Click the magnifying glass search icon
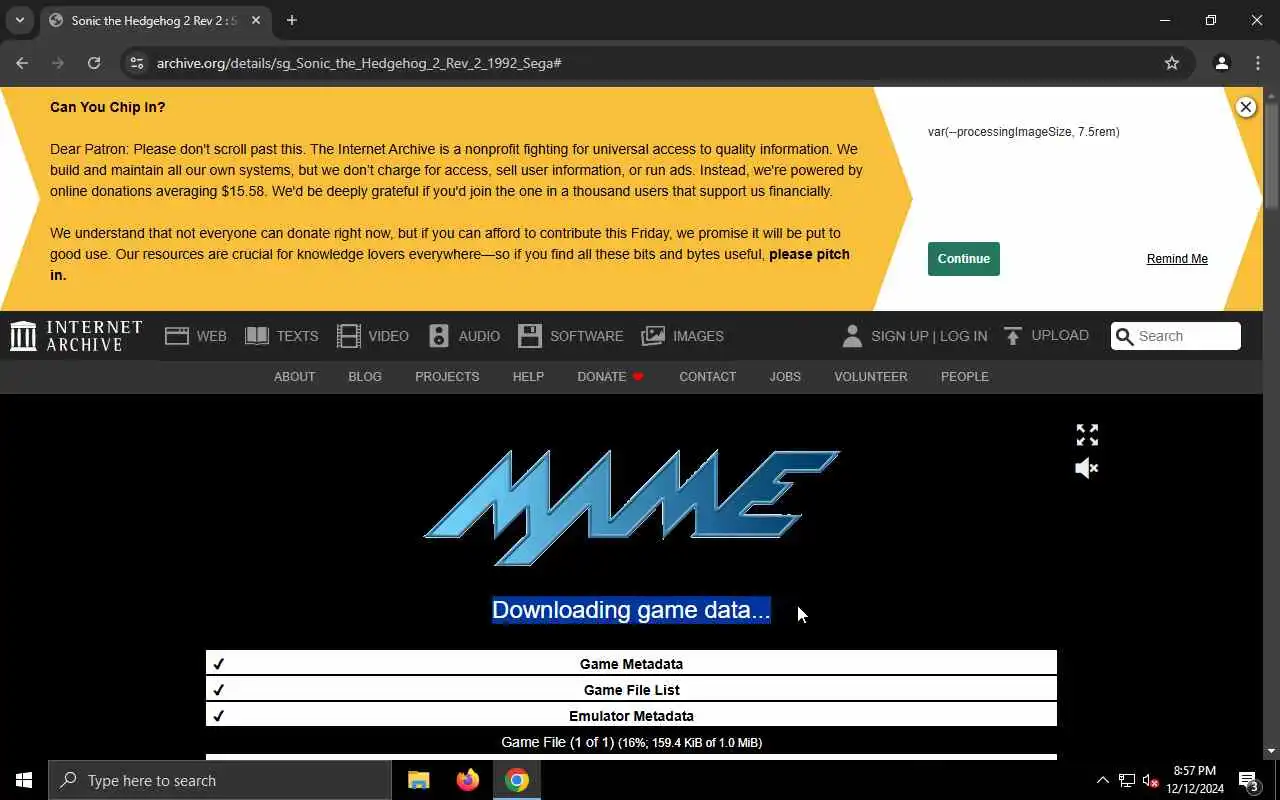The width and height of the screenshot is (1280, 800). pyautogui.click(x=1124, y=336)
